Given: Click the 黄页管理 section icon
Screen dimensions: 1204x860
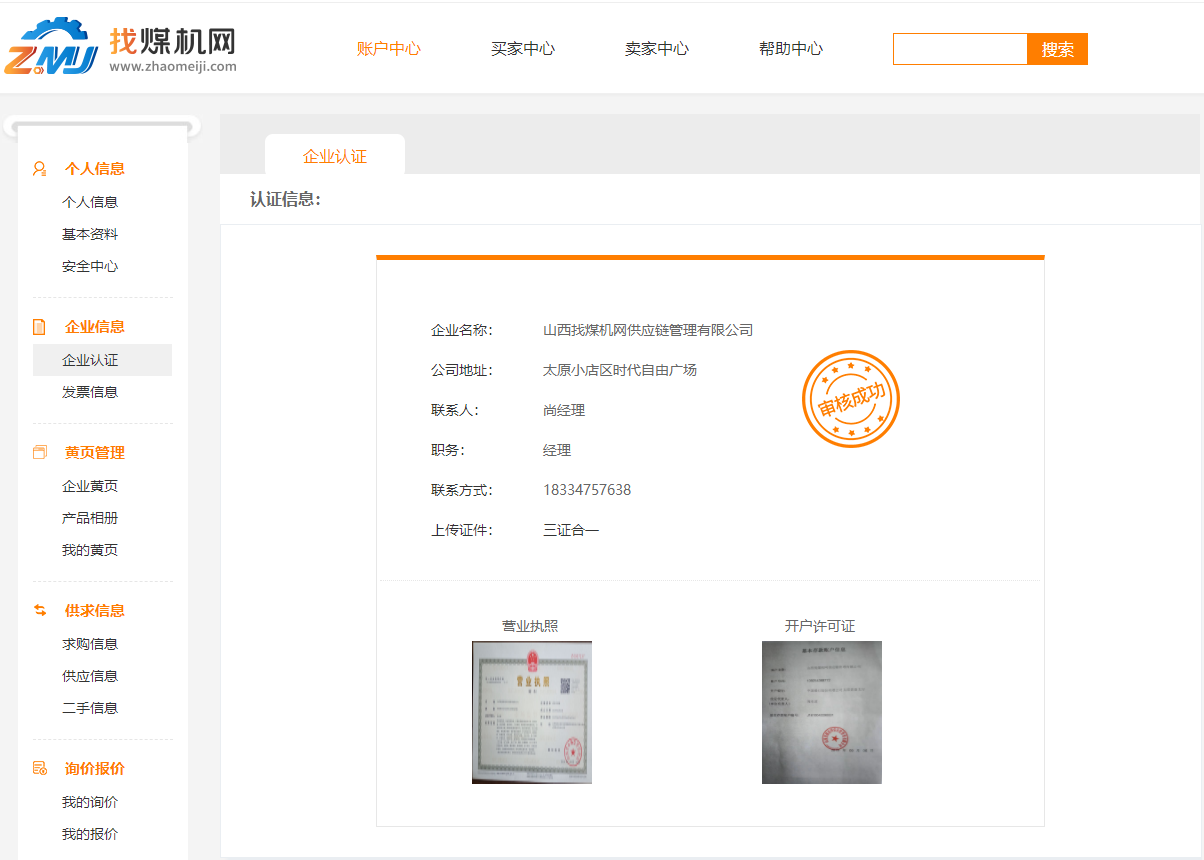Looking at the screenshot, I should tap(40, 453).
